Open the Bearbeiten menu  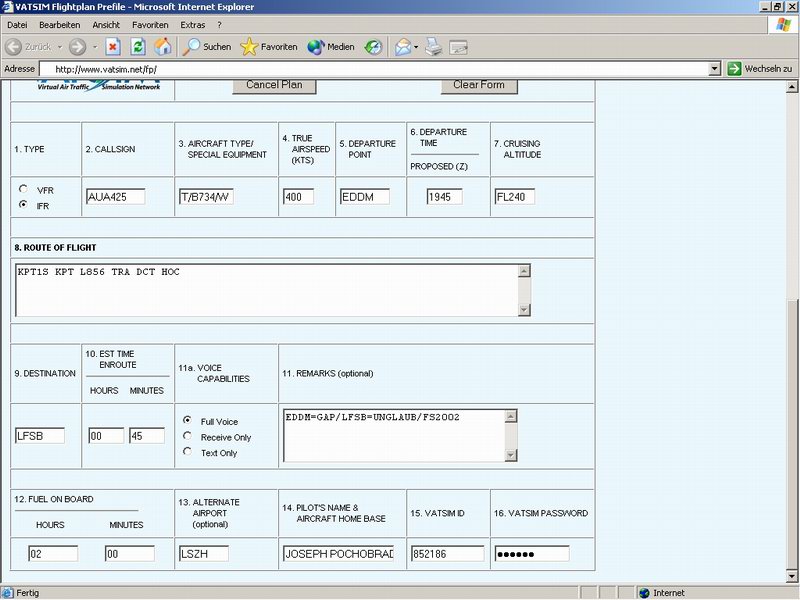(59, 24)
